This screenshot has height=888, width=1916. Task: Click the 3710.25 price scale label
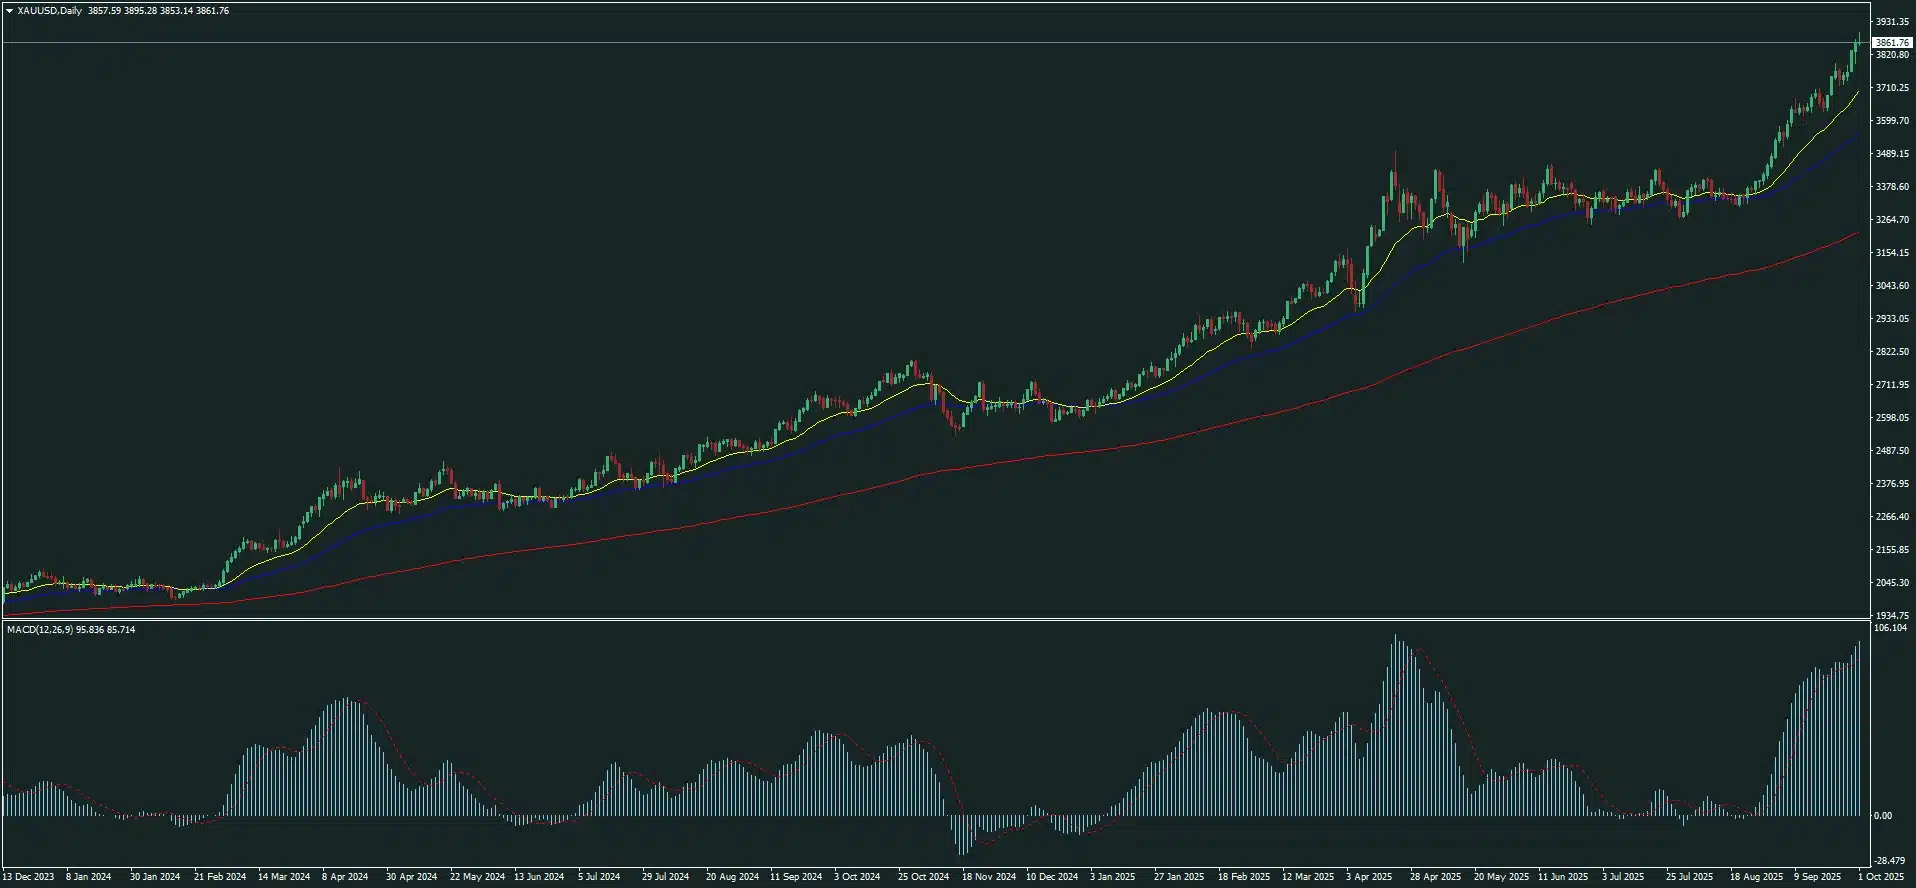1891,88
